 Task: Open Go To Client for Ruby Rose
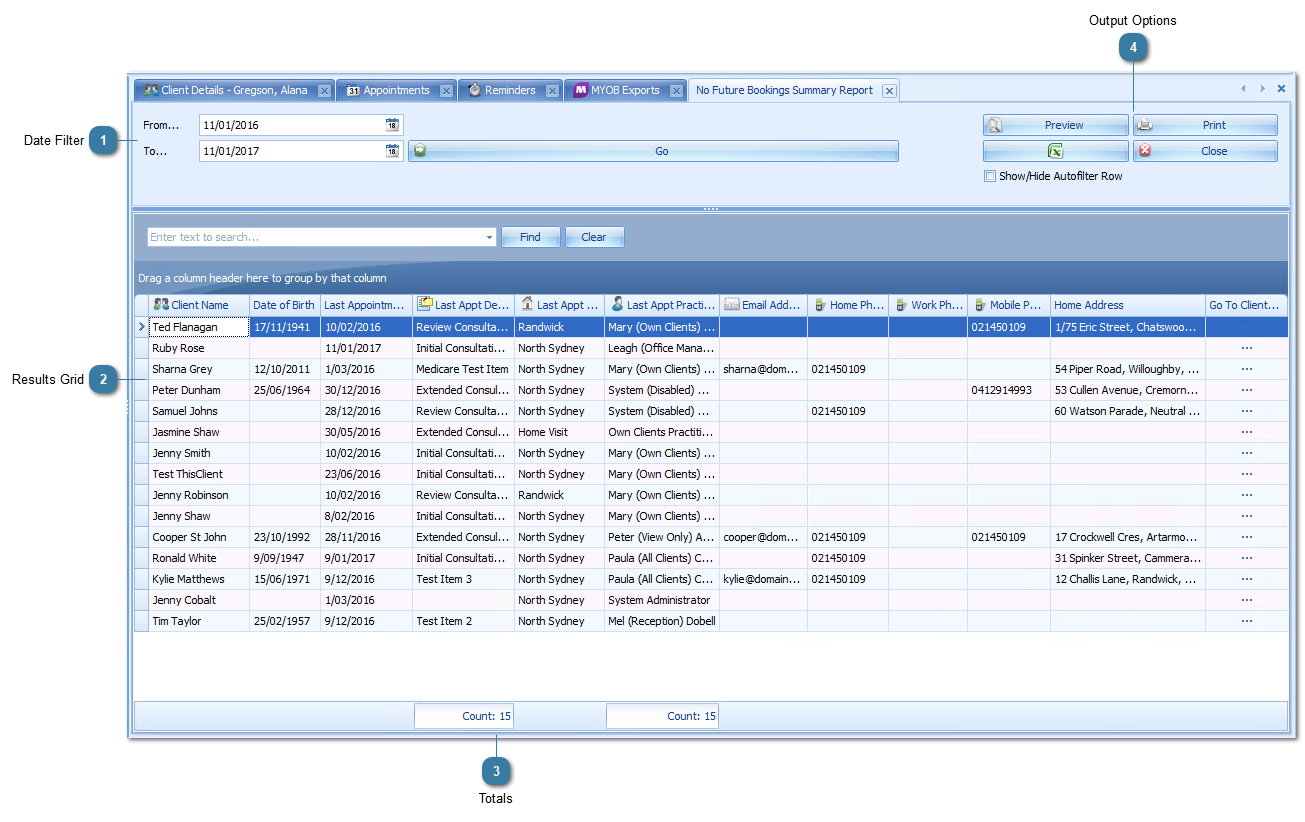coord(1246,348)
